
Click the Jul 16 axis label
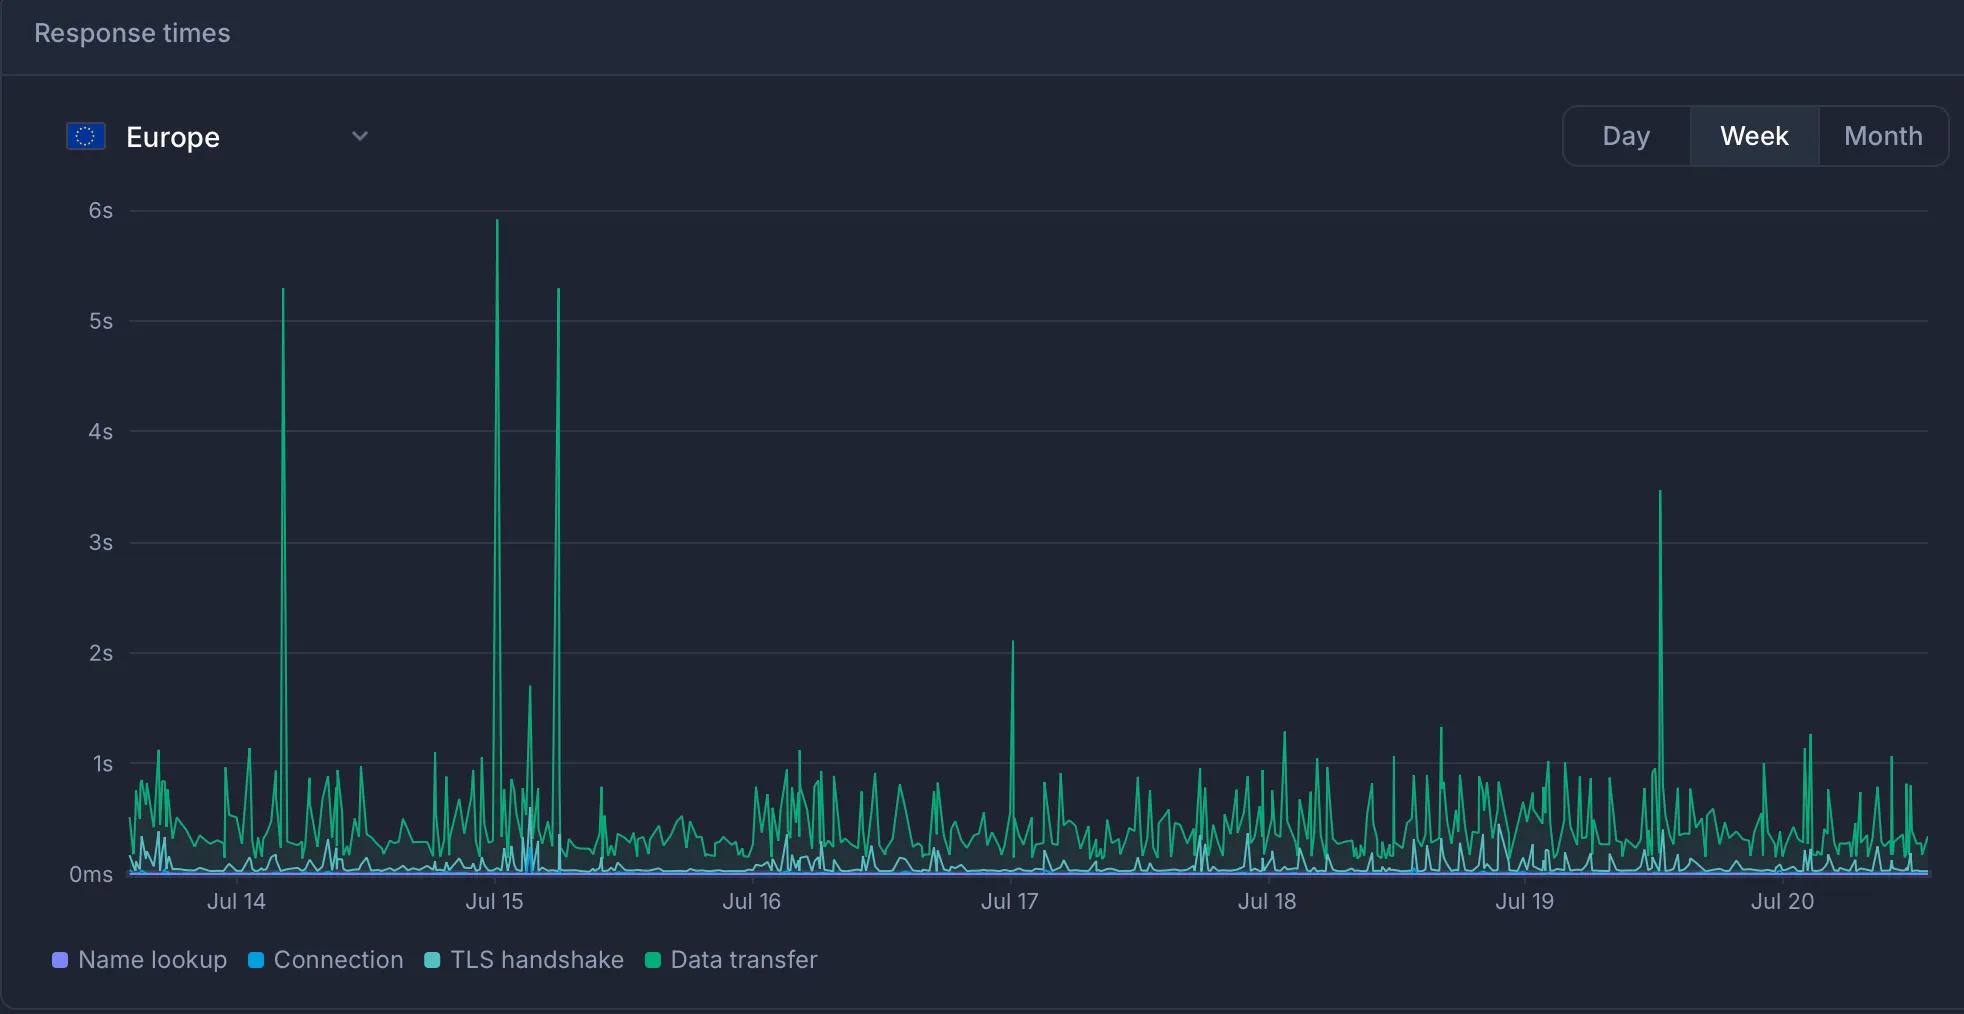[x=751, y=901]
